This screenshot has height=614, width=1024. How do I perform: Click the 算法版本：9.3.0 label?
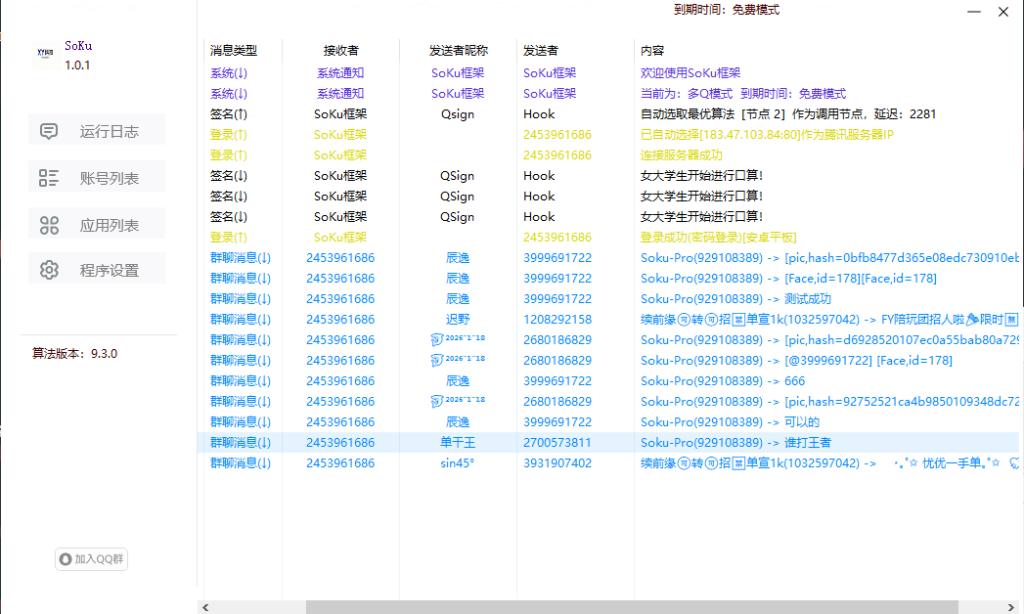(x=75, y=353)
